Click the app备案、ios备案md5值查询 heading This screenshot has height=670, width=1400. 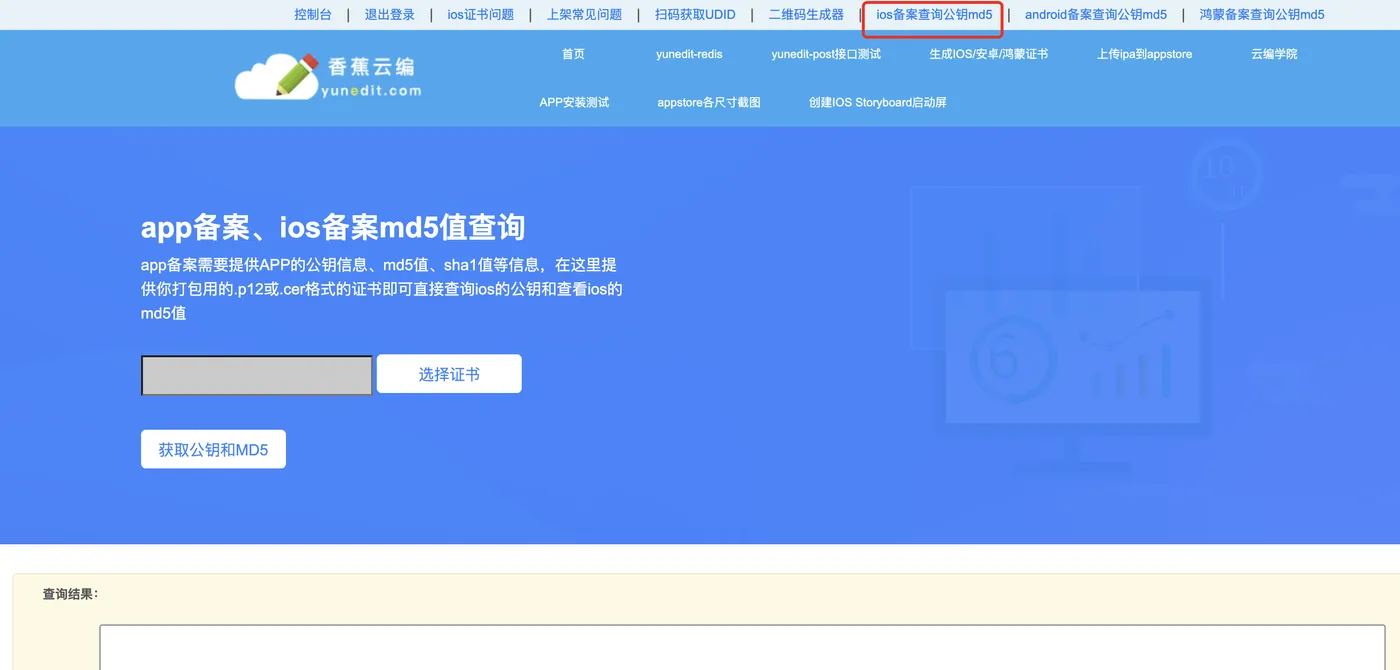(333, 227)
